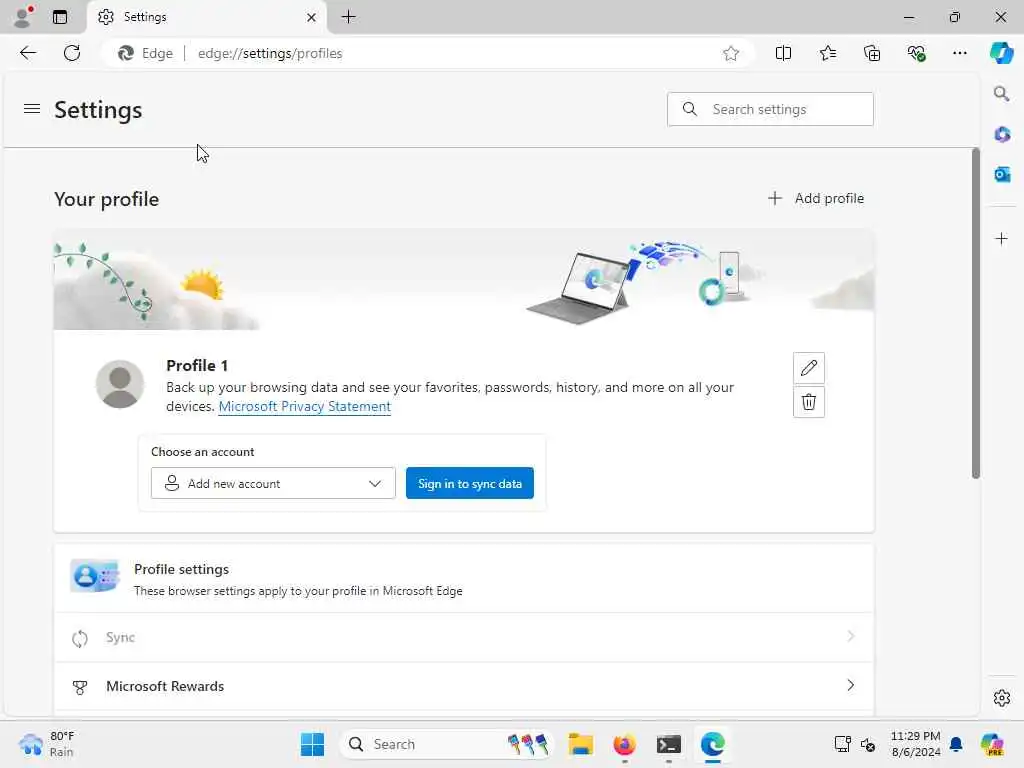Viewport: 1024px width, 768px height.
Task: Click the Profile 1 avatar picture
Action: point(120,384)
